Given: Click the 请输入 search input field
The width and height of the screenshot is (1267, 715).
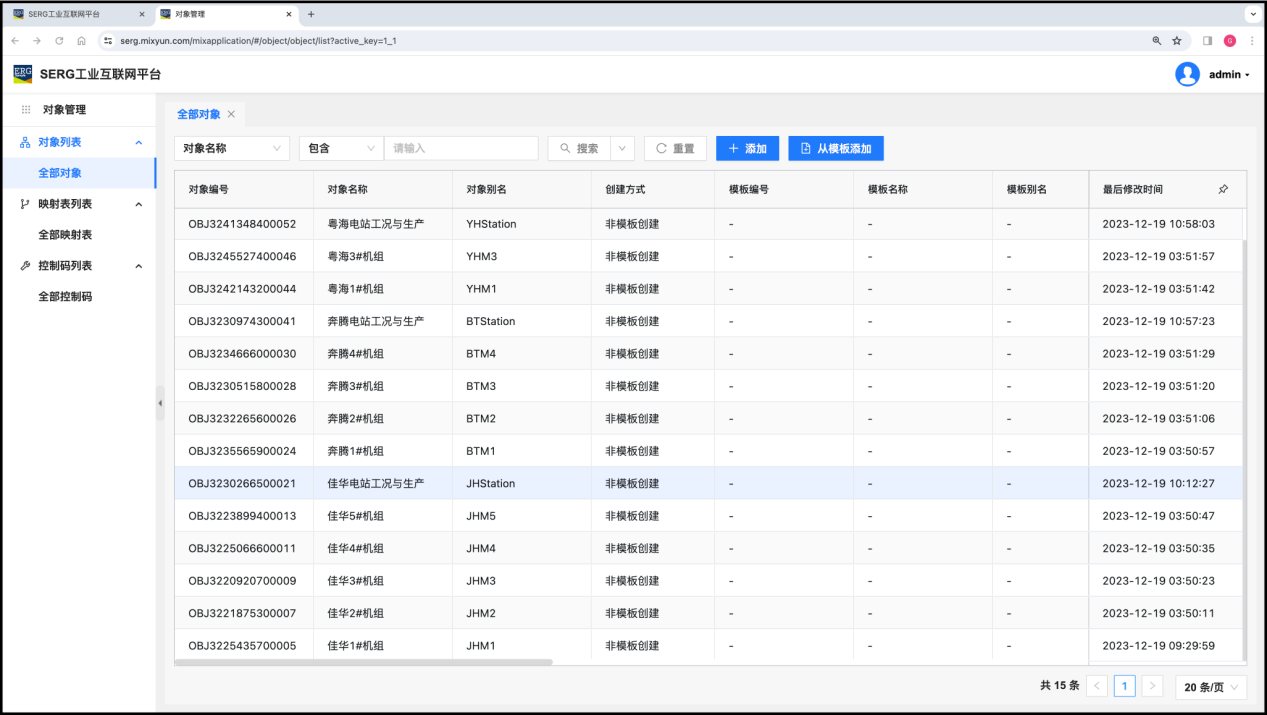Looking at the screenshot, I should point(461,148).
